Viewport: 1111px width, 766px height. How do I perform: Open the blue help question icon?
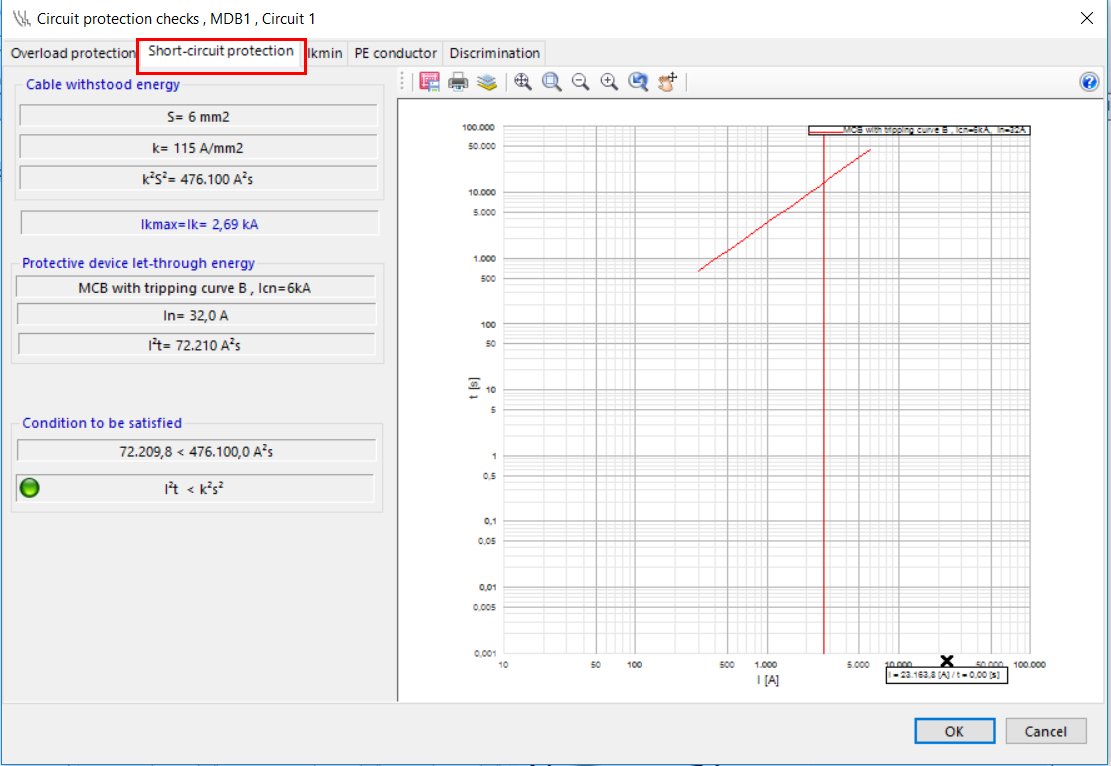(1089, 82)
